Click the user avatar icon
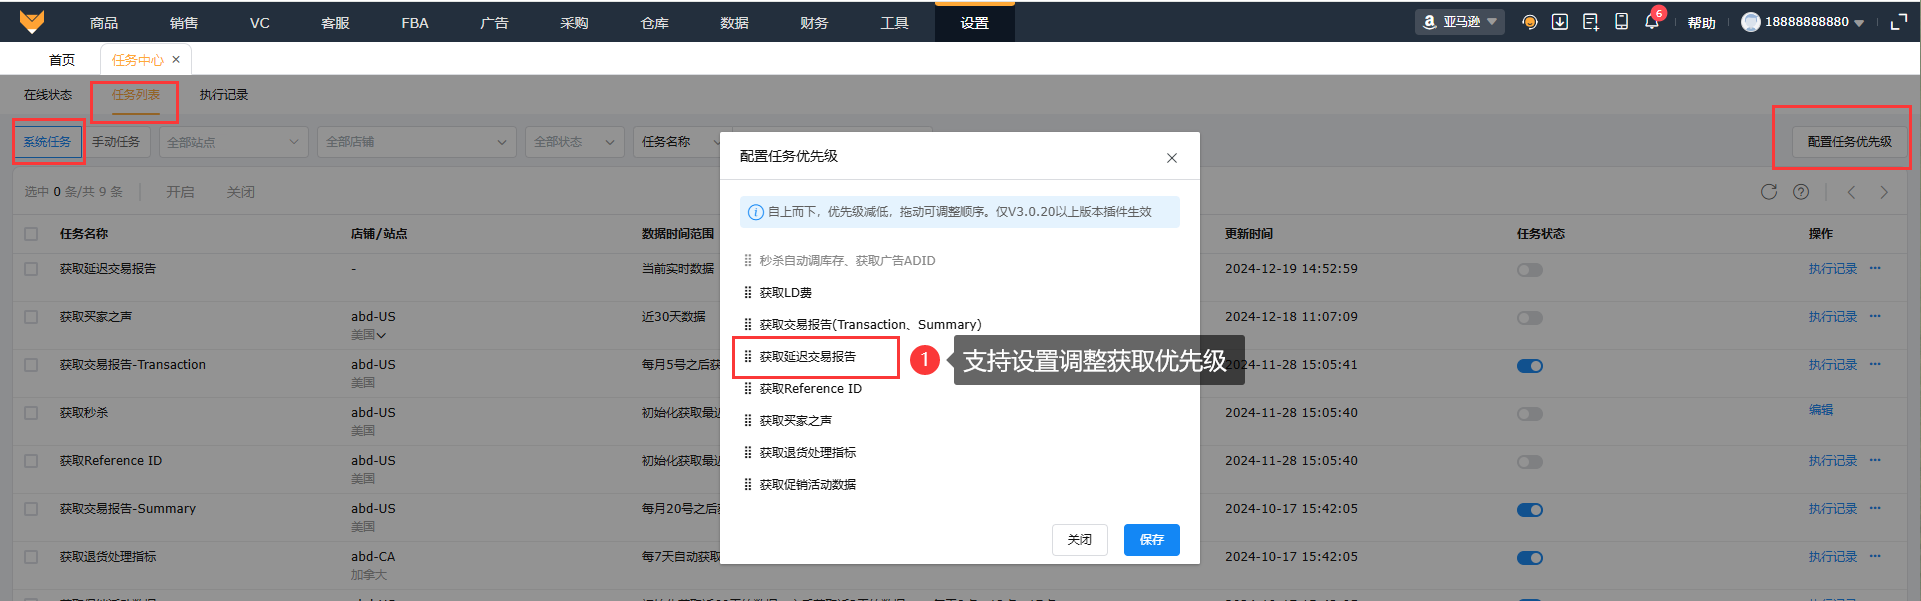This screenshot has width=1921, height=601. [x=1750, y=22]
